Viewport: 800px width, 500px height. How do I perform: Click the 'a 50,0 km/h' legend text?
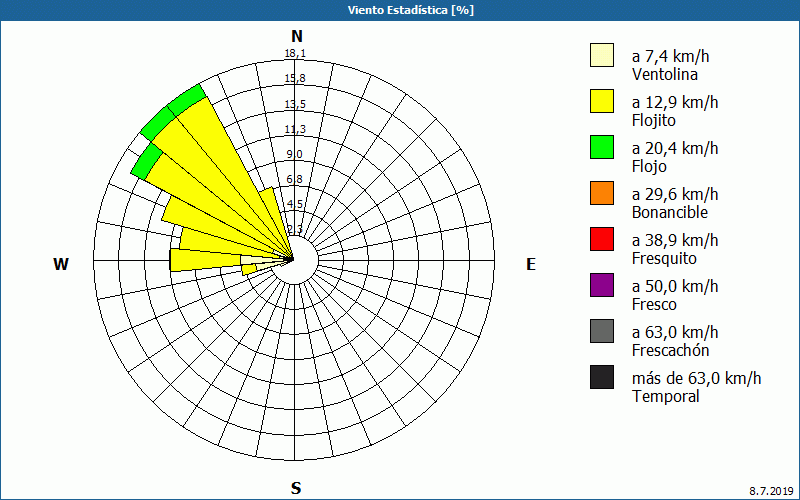[x=675, y=286]
